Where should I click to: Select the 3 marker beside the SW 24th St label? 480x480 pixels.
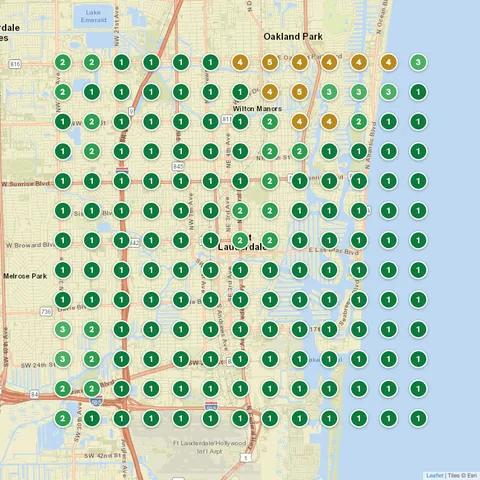tap(62, 359)
